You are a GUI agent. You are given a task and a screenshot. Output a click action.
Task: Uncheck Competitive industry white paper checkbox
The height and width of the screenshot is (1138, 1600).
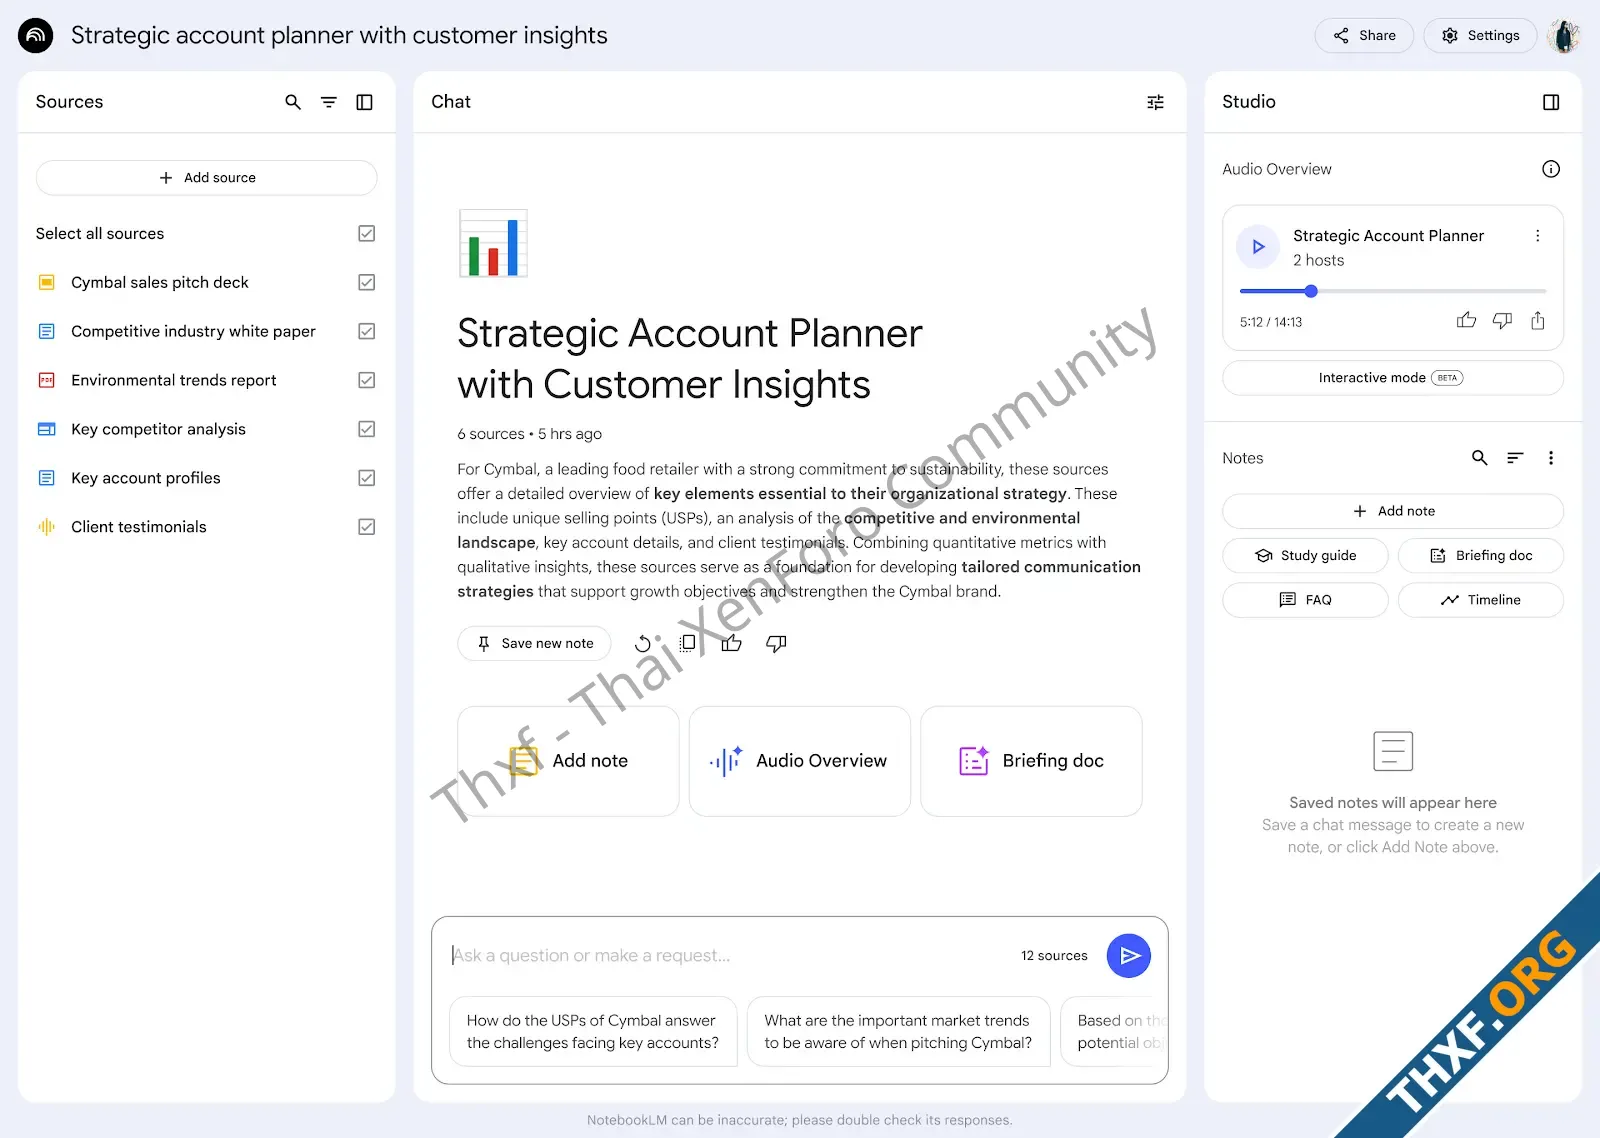pyautogui.click(x=367, y=332)
